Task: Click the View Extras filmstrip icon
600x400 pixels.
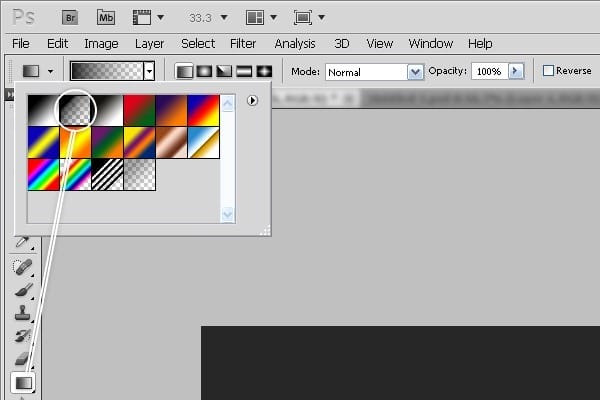Action: (x=142, y=18)
